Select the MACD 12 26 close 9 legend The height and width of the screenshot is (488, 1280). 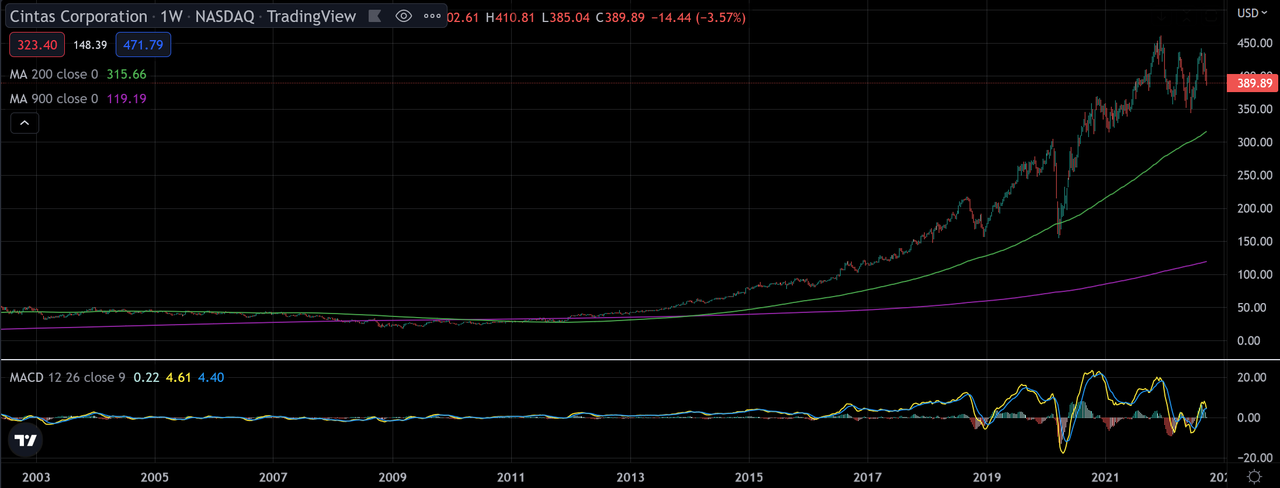pos(70,376)
